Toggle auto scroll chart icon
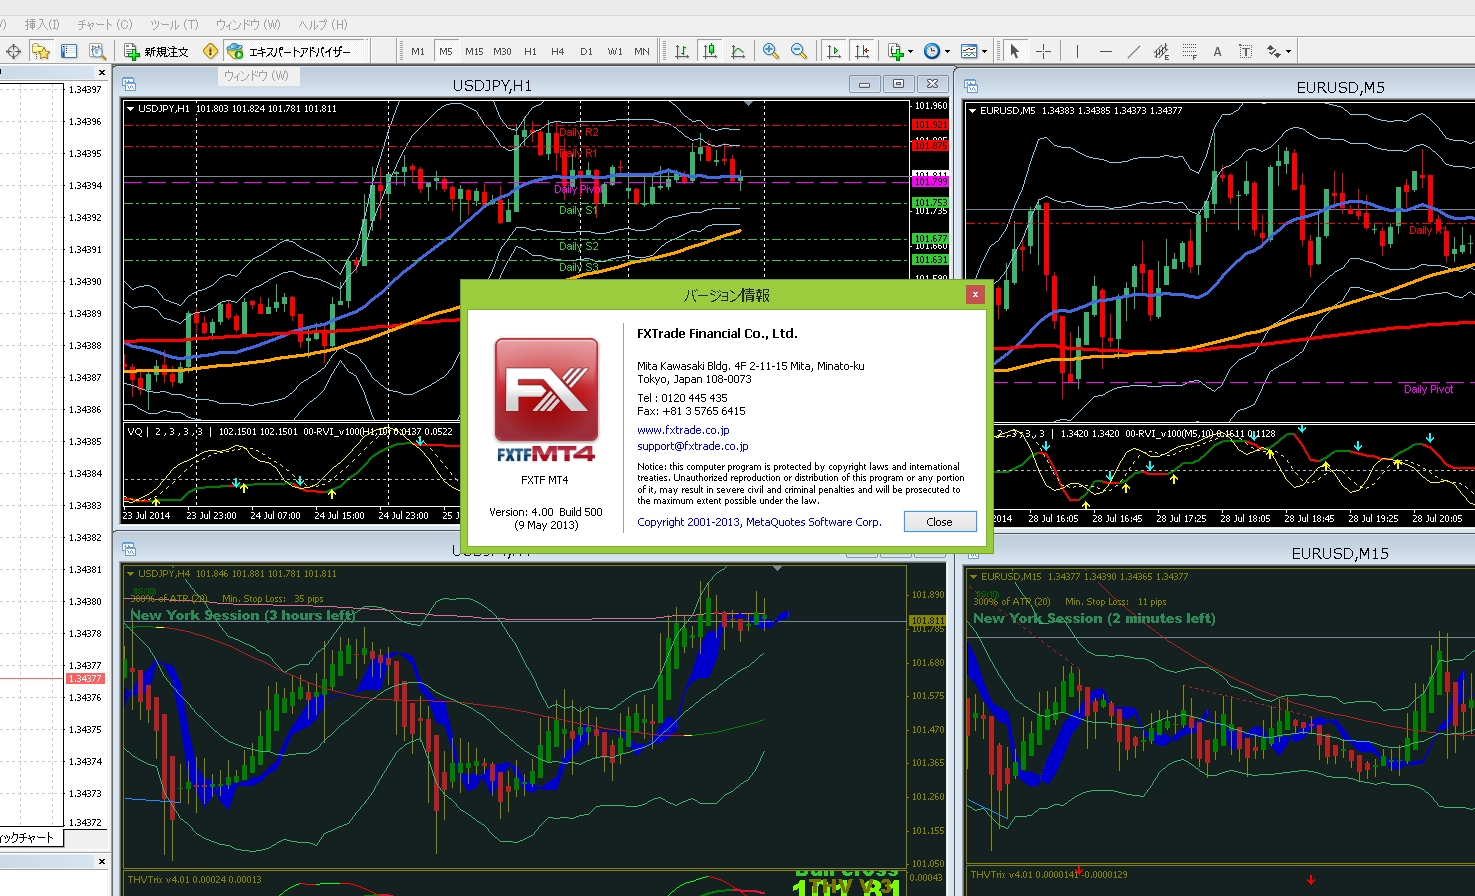 (x=833, y=51)
